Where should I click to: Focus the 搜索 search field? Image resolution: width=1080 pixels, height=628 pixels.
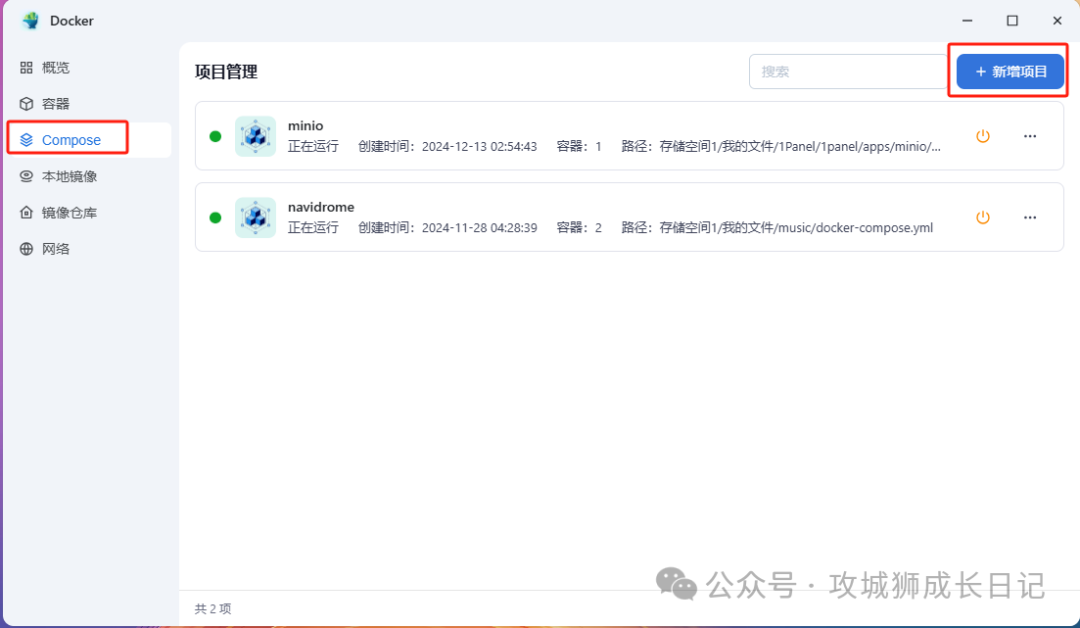click(x=848, y=72)
